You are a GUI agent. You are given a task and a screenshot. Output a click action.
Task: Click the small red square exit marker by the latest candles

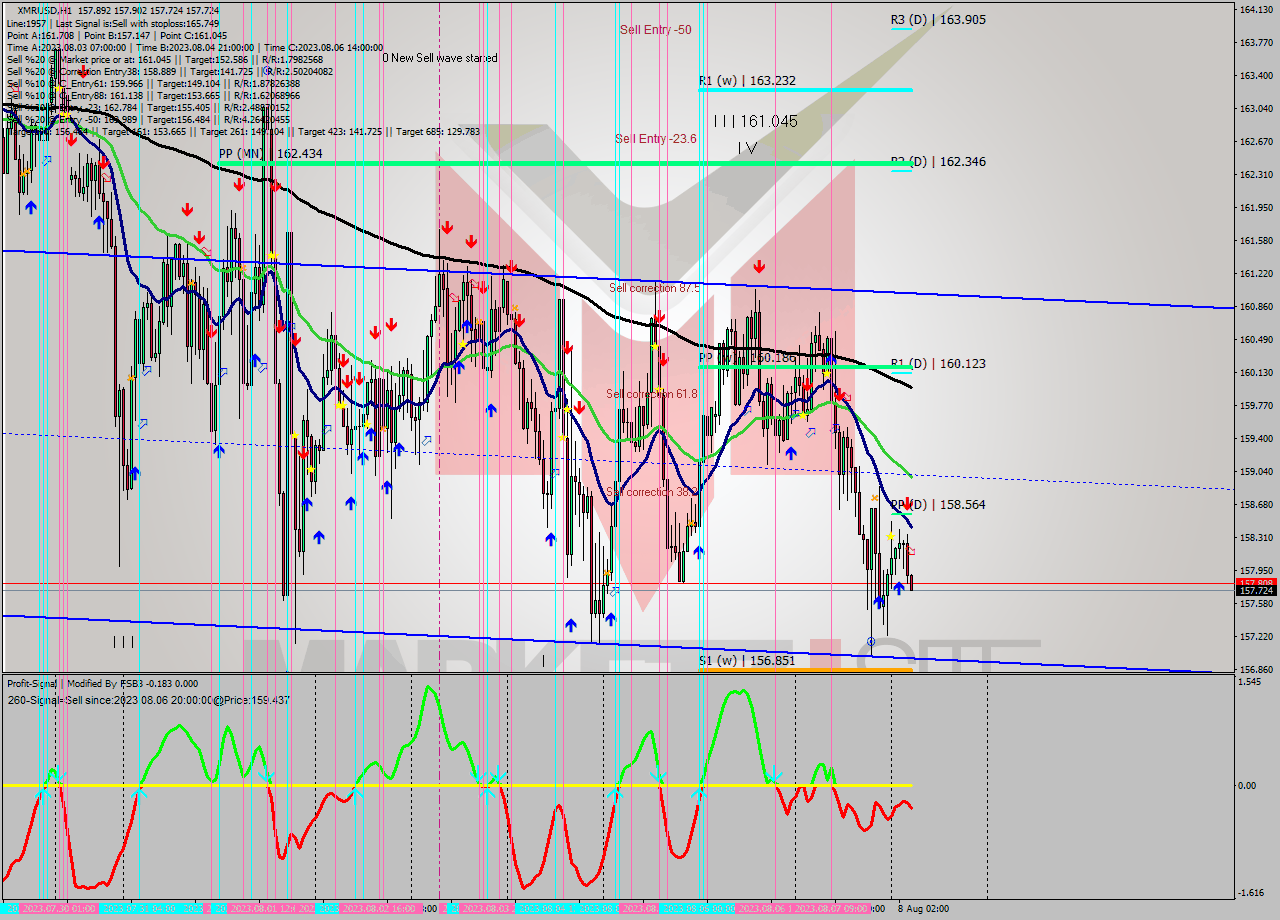tap(910, 551)
